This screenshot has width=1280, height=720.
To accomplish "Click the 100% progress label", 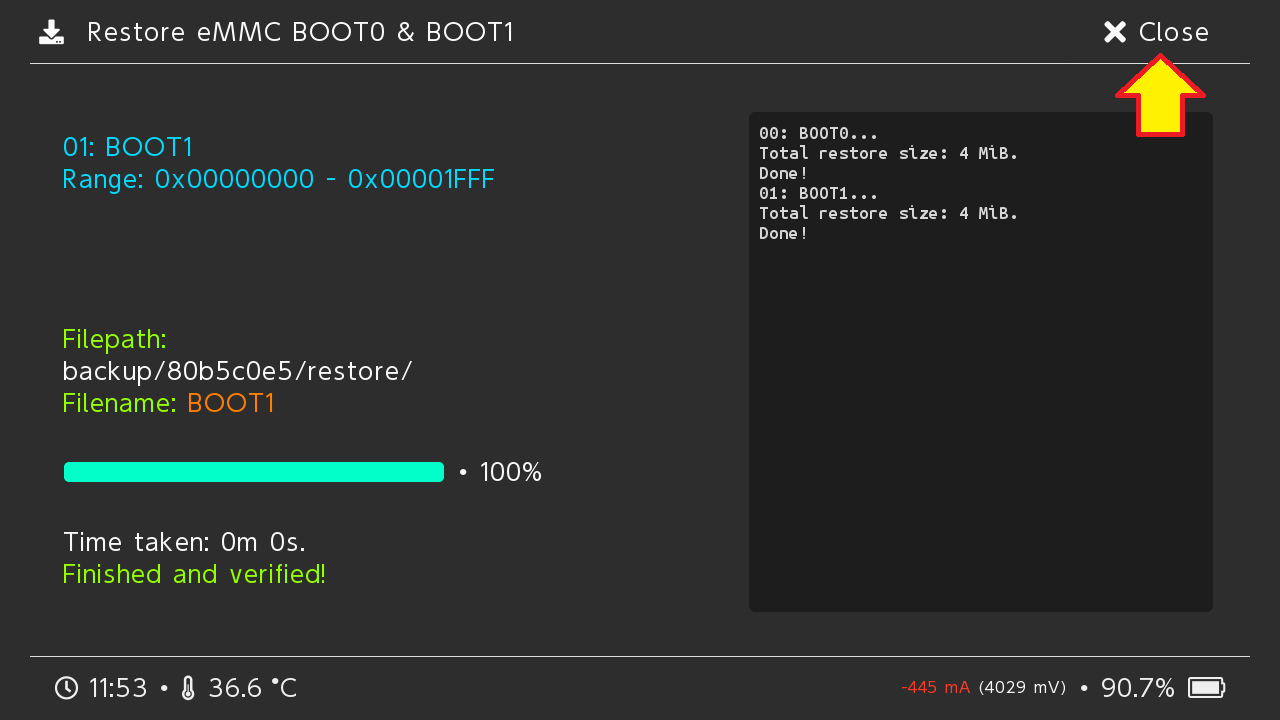I will pos(510,472).
